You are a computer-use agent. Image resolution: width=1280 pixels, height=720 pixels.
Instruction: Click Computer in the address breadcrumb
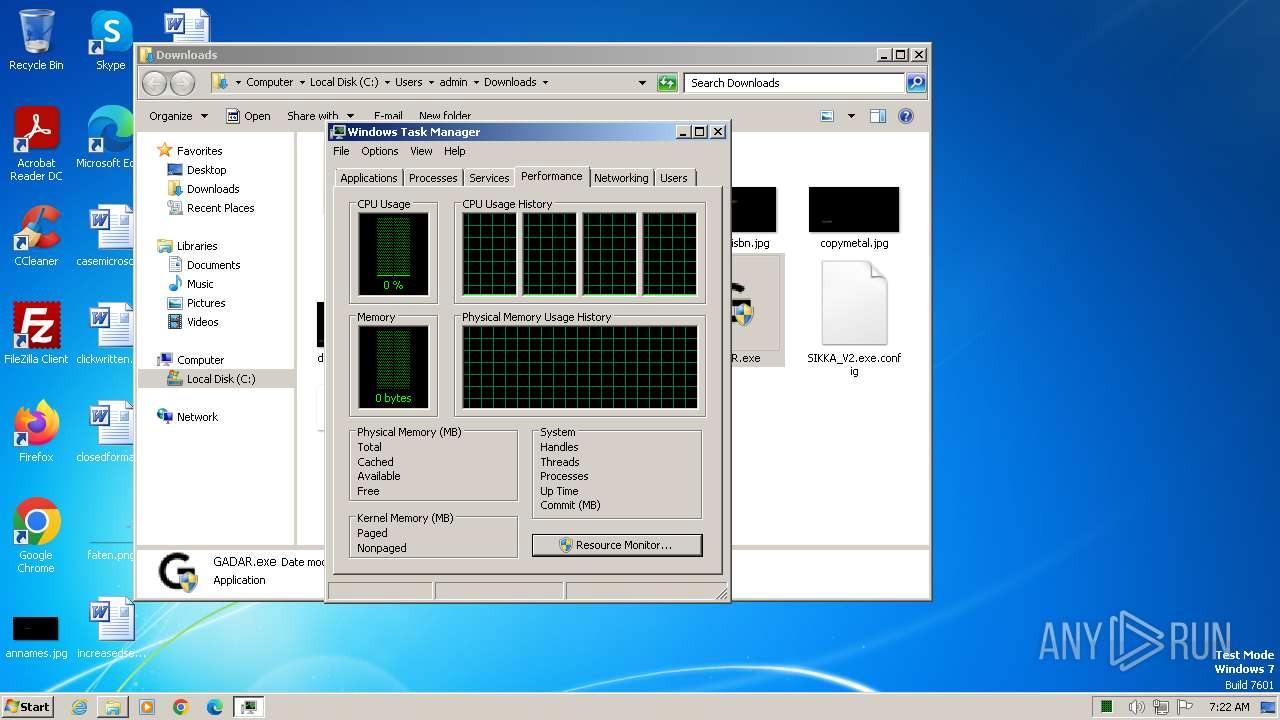point(270,83)
